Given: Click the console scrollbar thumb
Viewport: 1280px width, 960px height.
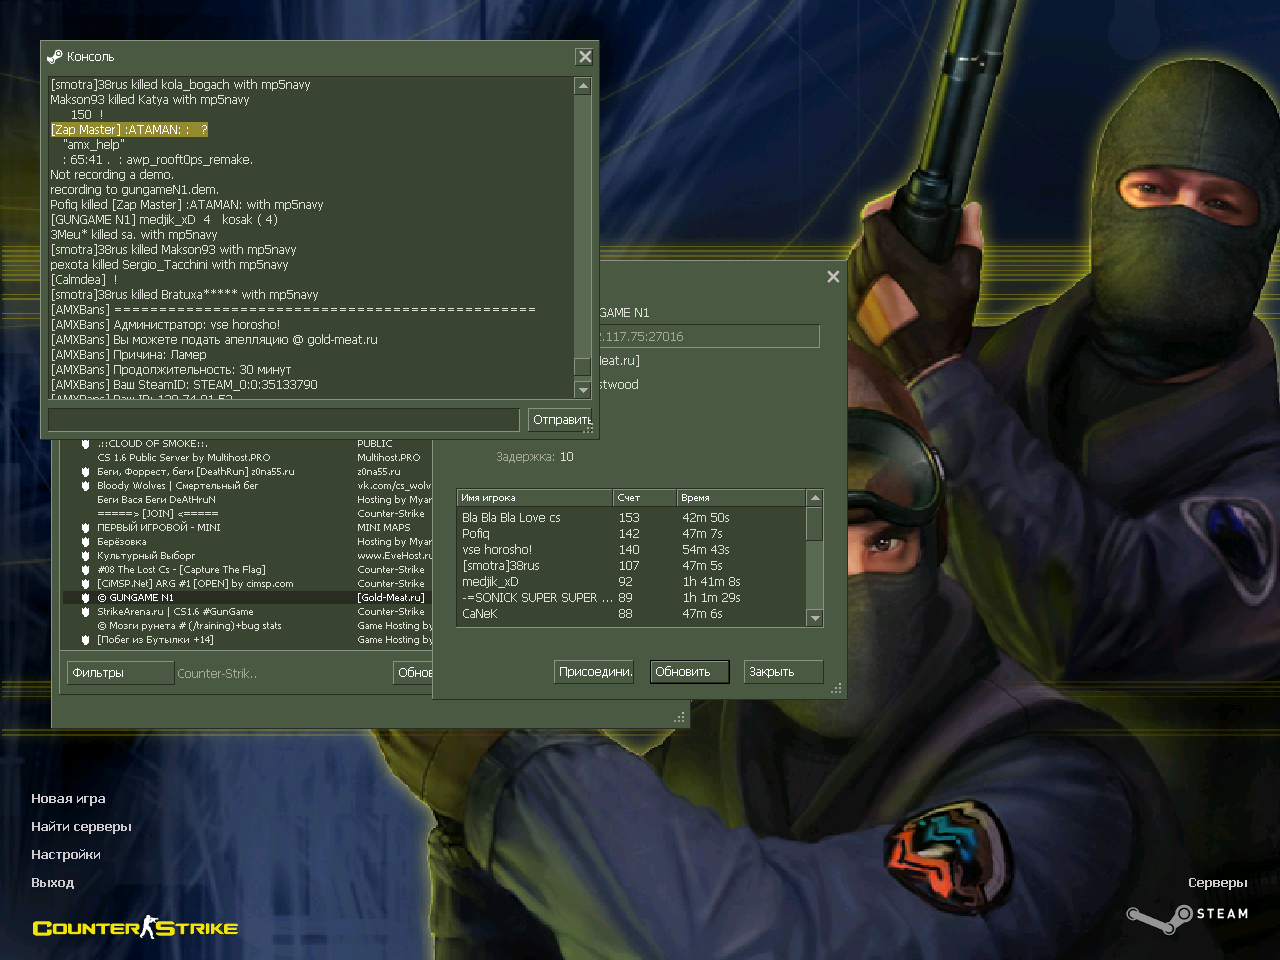Looking at the screenshot, I should tap(583, 367).
